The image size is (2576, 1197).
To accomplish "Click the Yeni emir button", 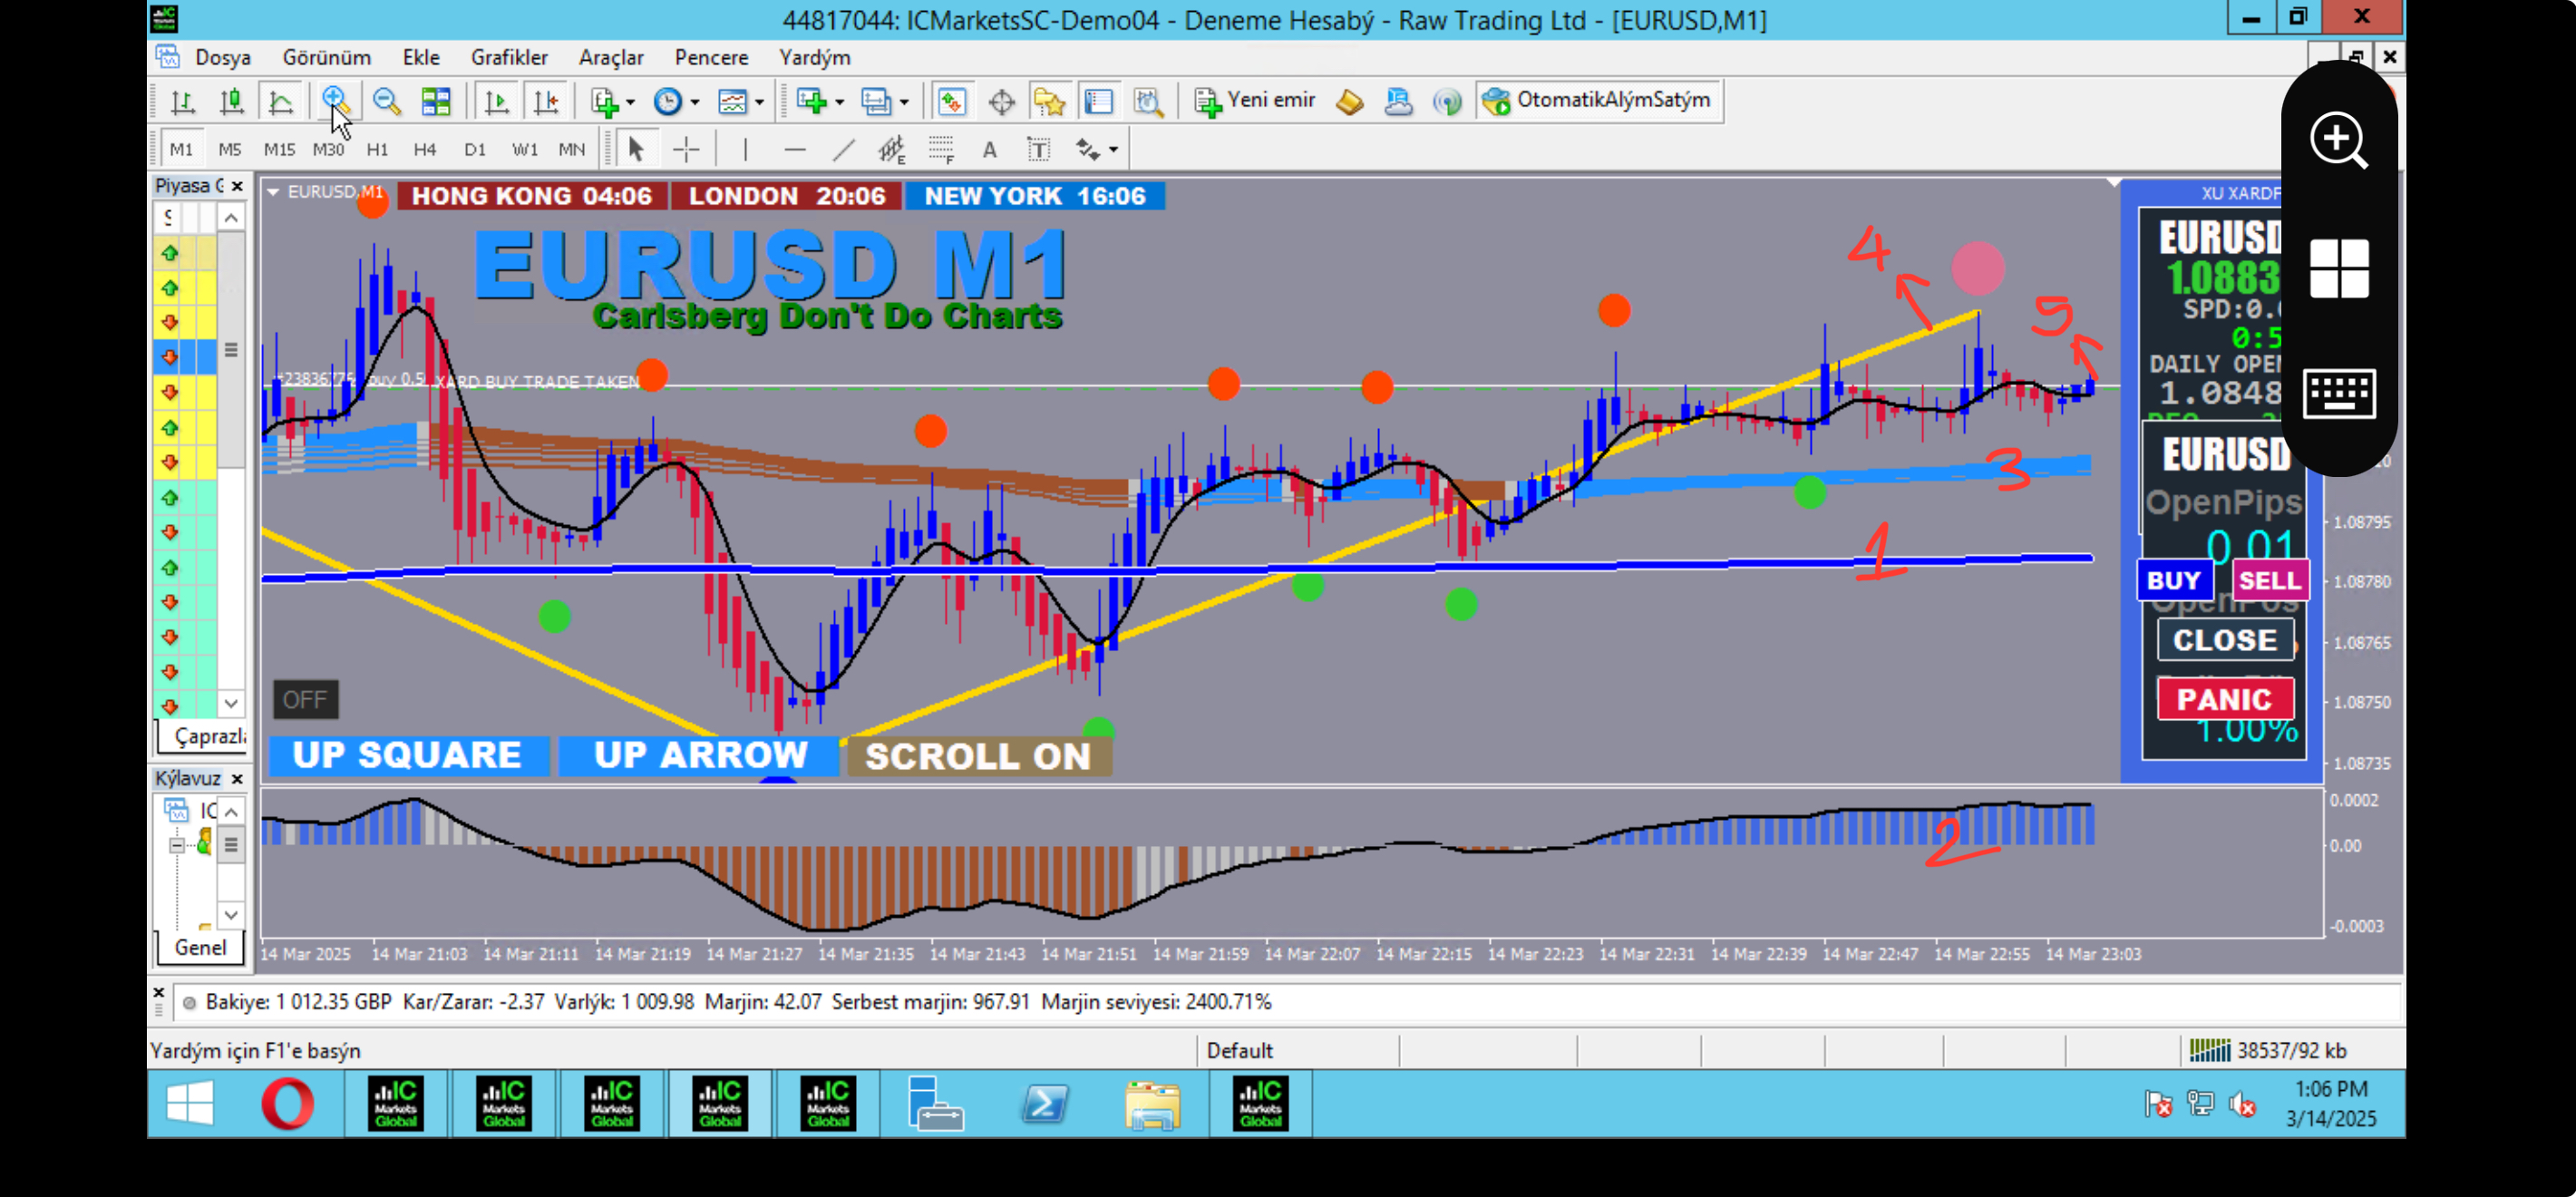I will (x=1256, y=100).
